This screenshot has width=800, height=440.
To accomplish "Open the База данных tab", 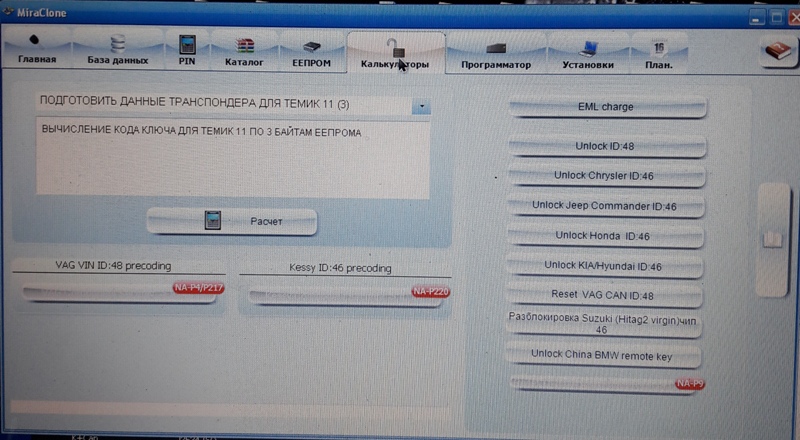I will pyautogui.click(x=117, y=51).
